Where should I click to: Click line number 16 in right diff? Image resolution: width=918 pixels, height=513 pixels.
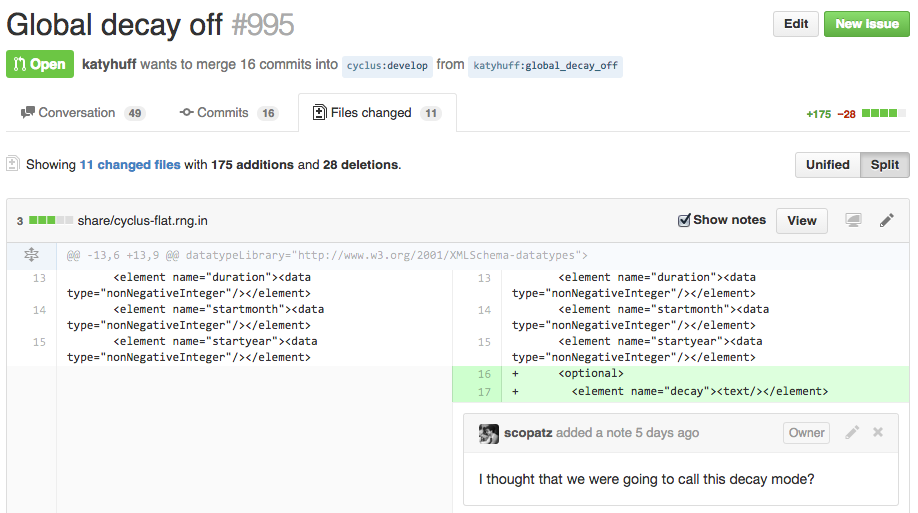click(484, 374)
